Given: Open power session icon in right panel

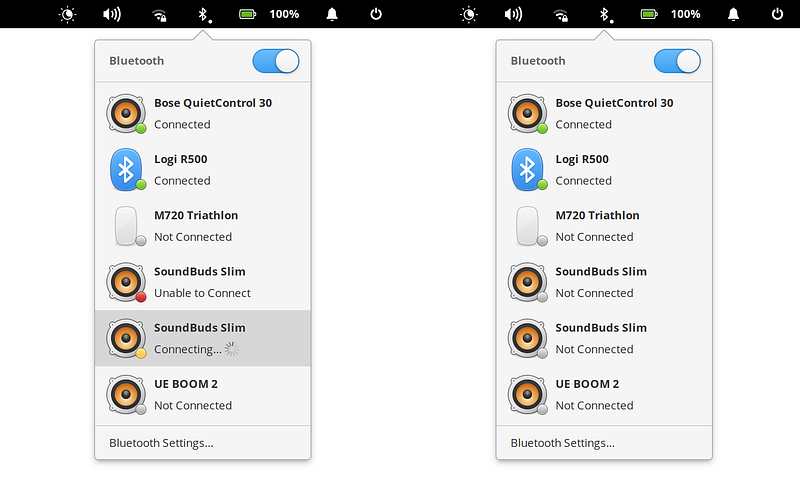Looking at the screenshot, I should pos(778,14).
